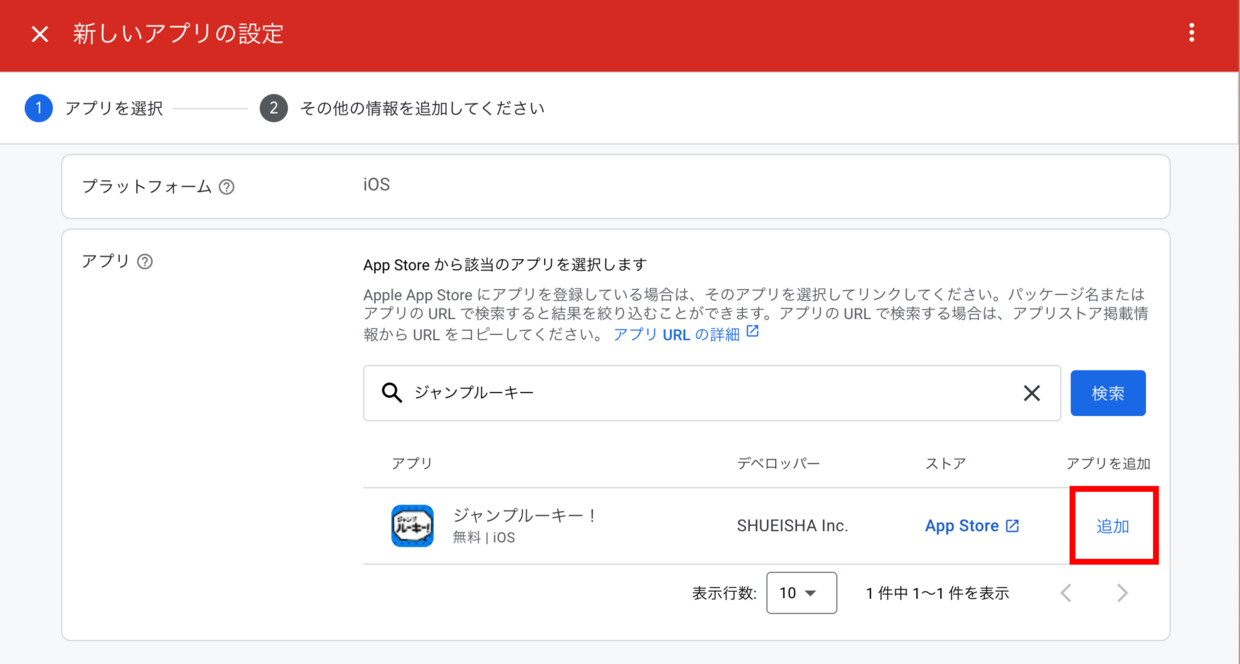Click the プラットフォーム label
The height and width of the screenshot is (664, 1240).
coord(146,186)
